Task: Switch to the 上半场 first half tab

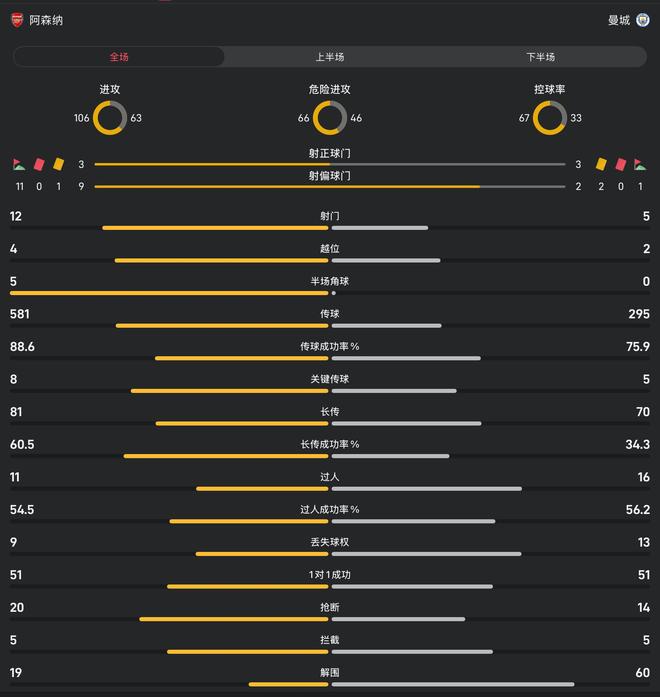Action: click(330, 57)
